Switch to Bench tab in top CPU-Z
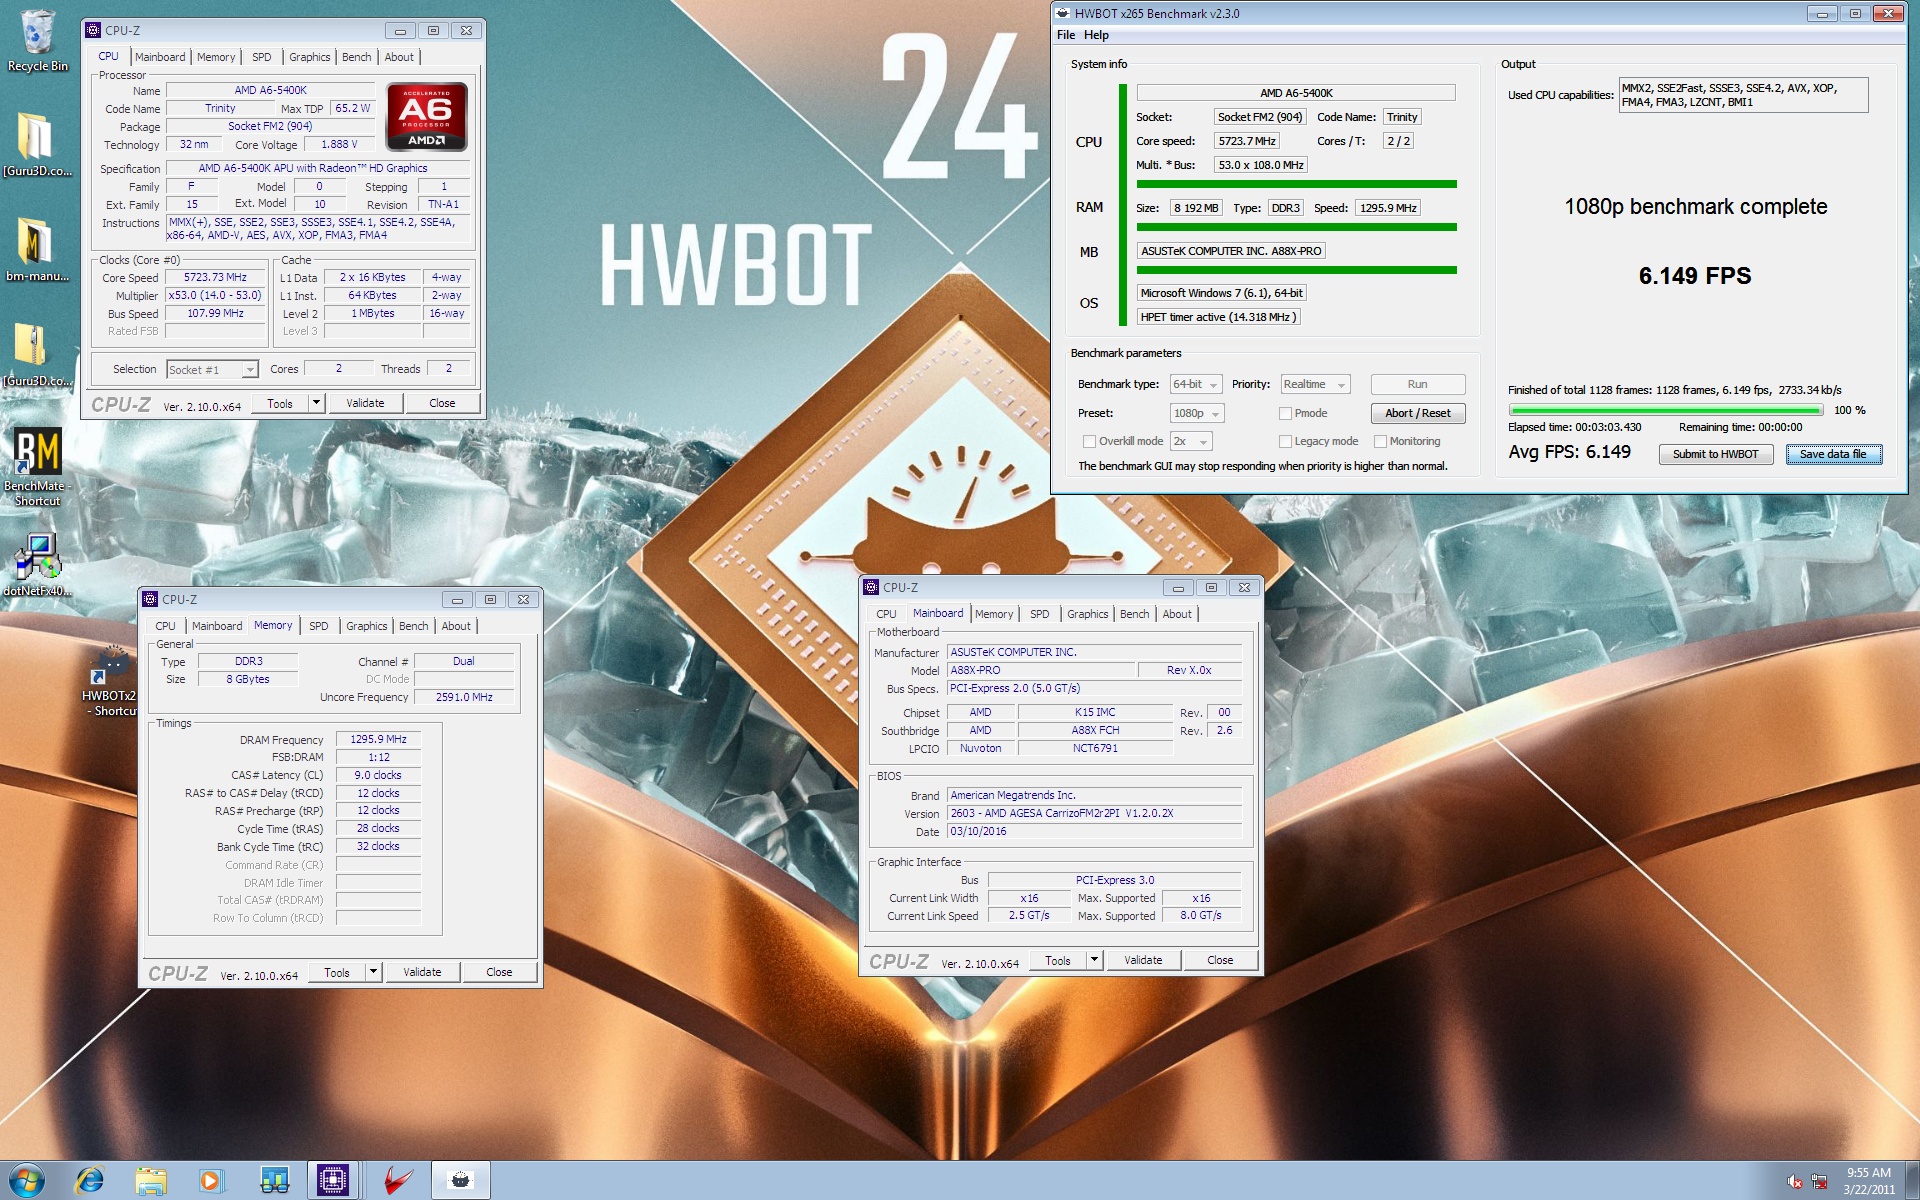The height and width of the screenshot is (1200, 1920). pos(356,57)
